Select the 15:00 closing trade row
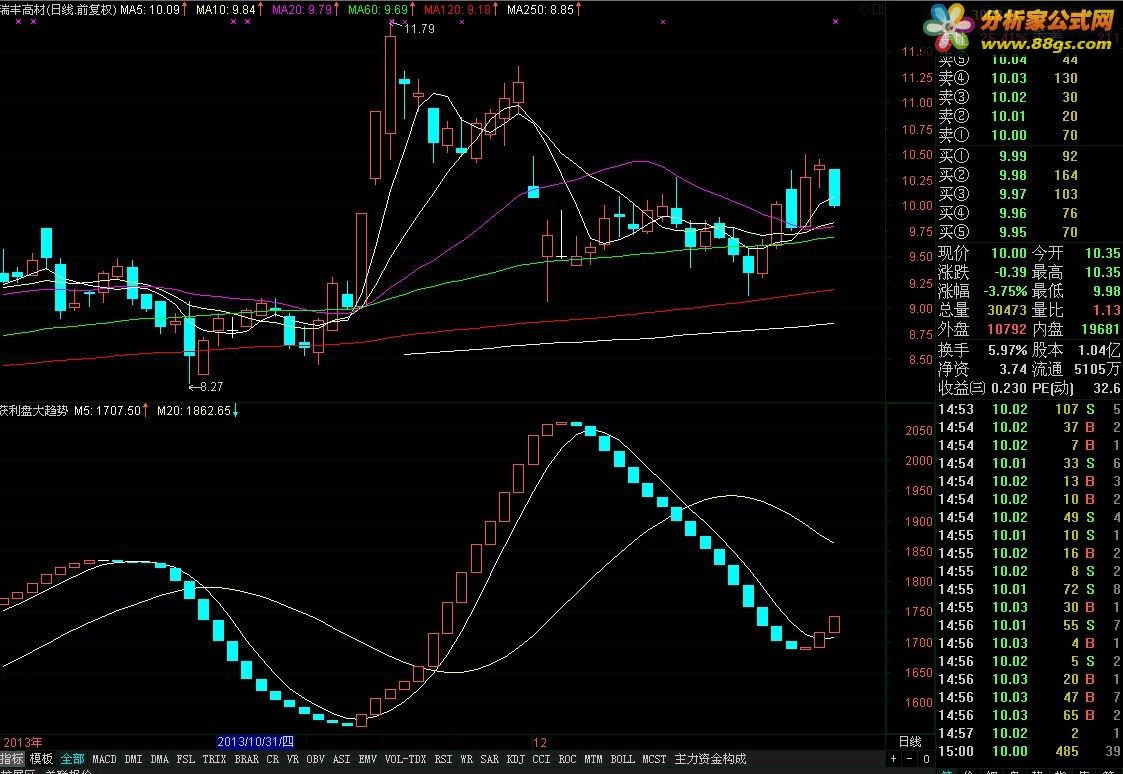This screenshot has width=1123, height=774. pyautogui.click(x=1029, y=751)
